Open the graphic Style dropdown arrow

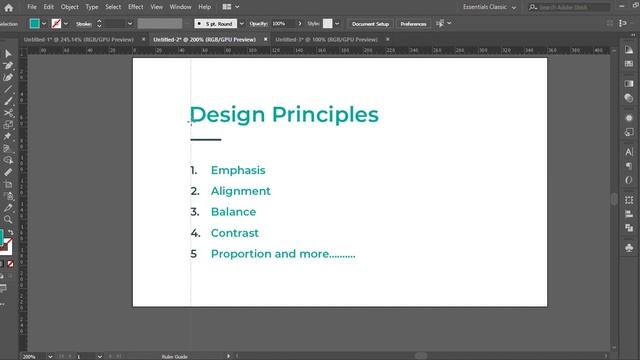[x=337, y=24]
